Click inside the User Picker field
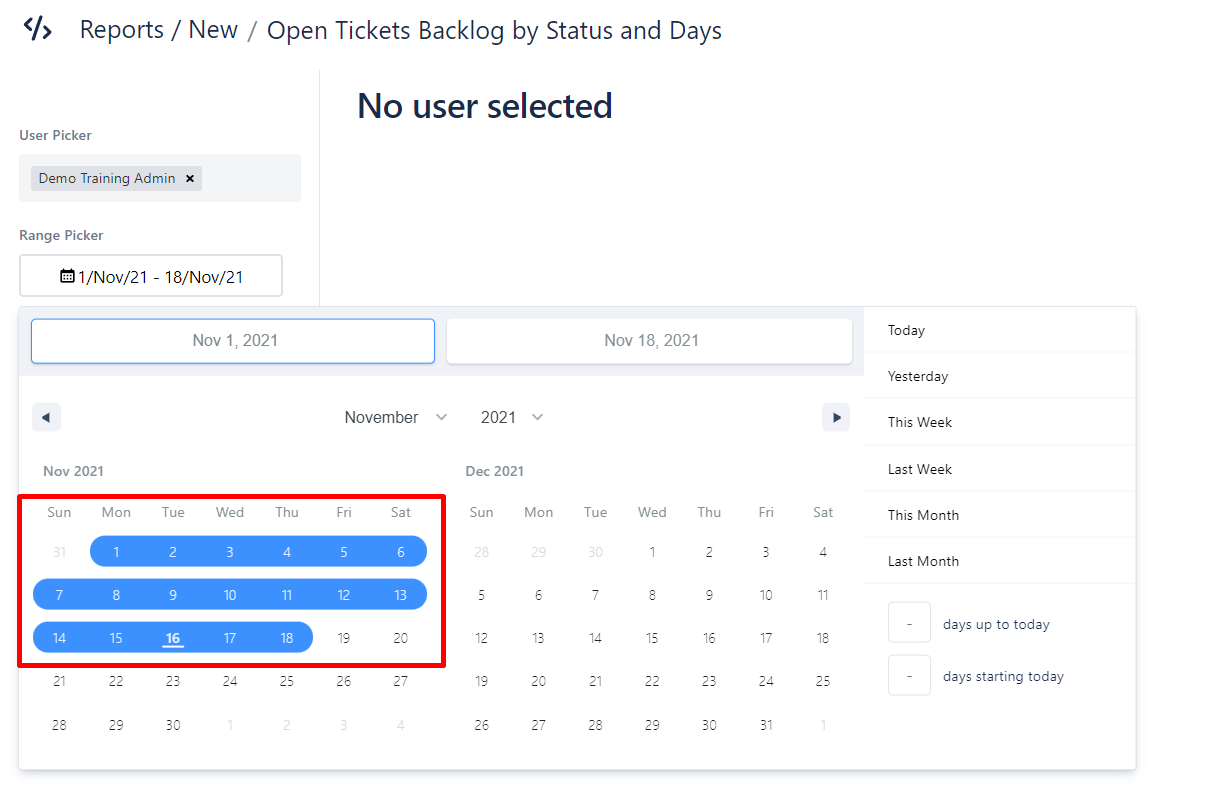This screenshot has width=1210, height=806. point(250,178)
